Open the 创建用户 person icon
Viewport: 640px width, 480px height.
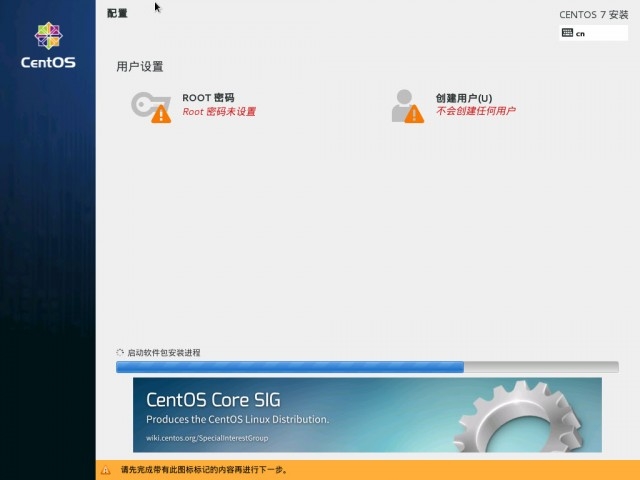point(407,106)
